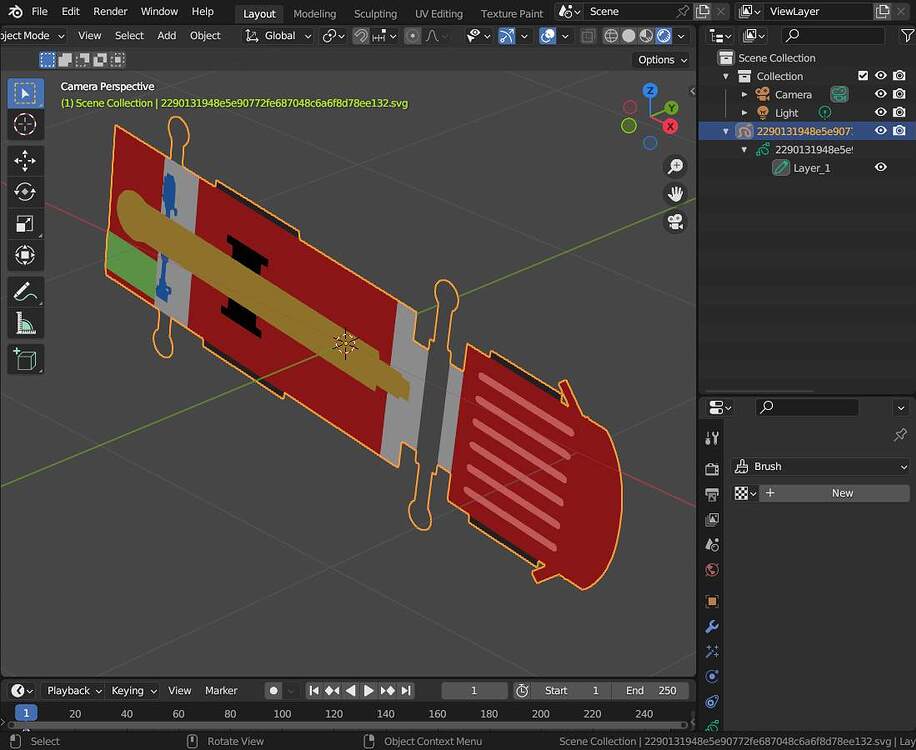Open the Scene properties tab
Viewport: 916px width, 750px height.
tap(712, 544)
